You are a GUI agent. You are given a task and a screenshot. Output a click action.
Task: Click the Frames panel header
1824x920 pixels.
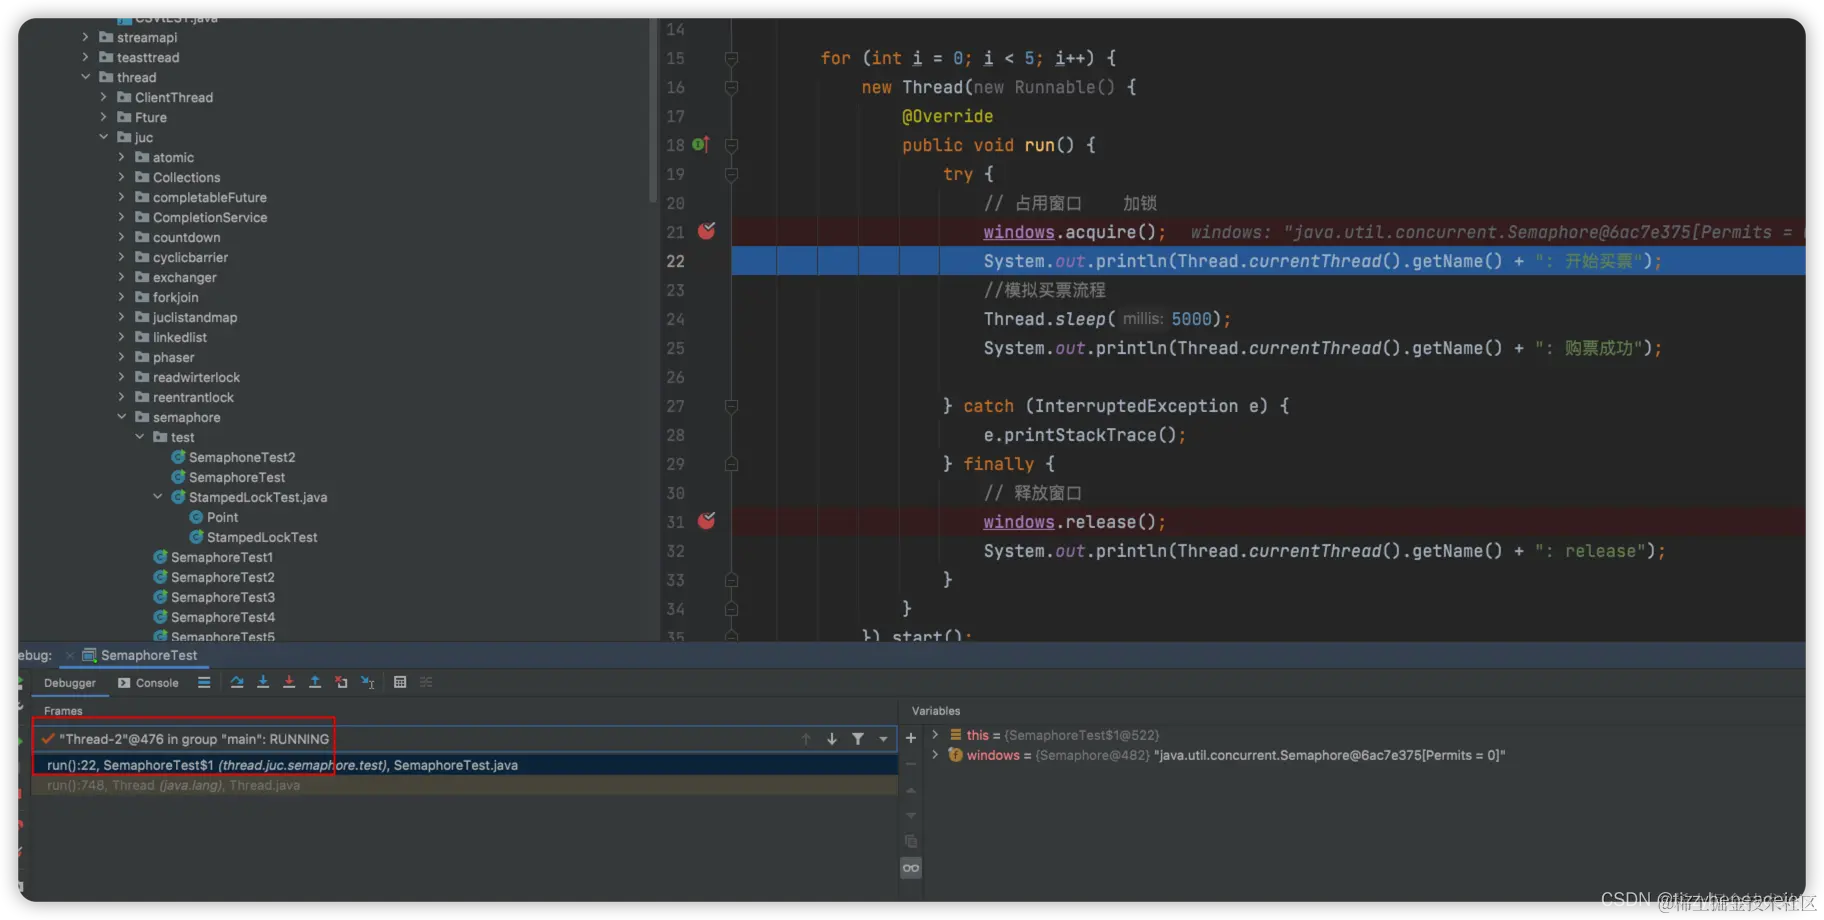pyautogui.click(x=63, y=711)
